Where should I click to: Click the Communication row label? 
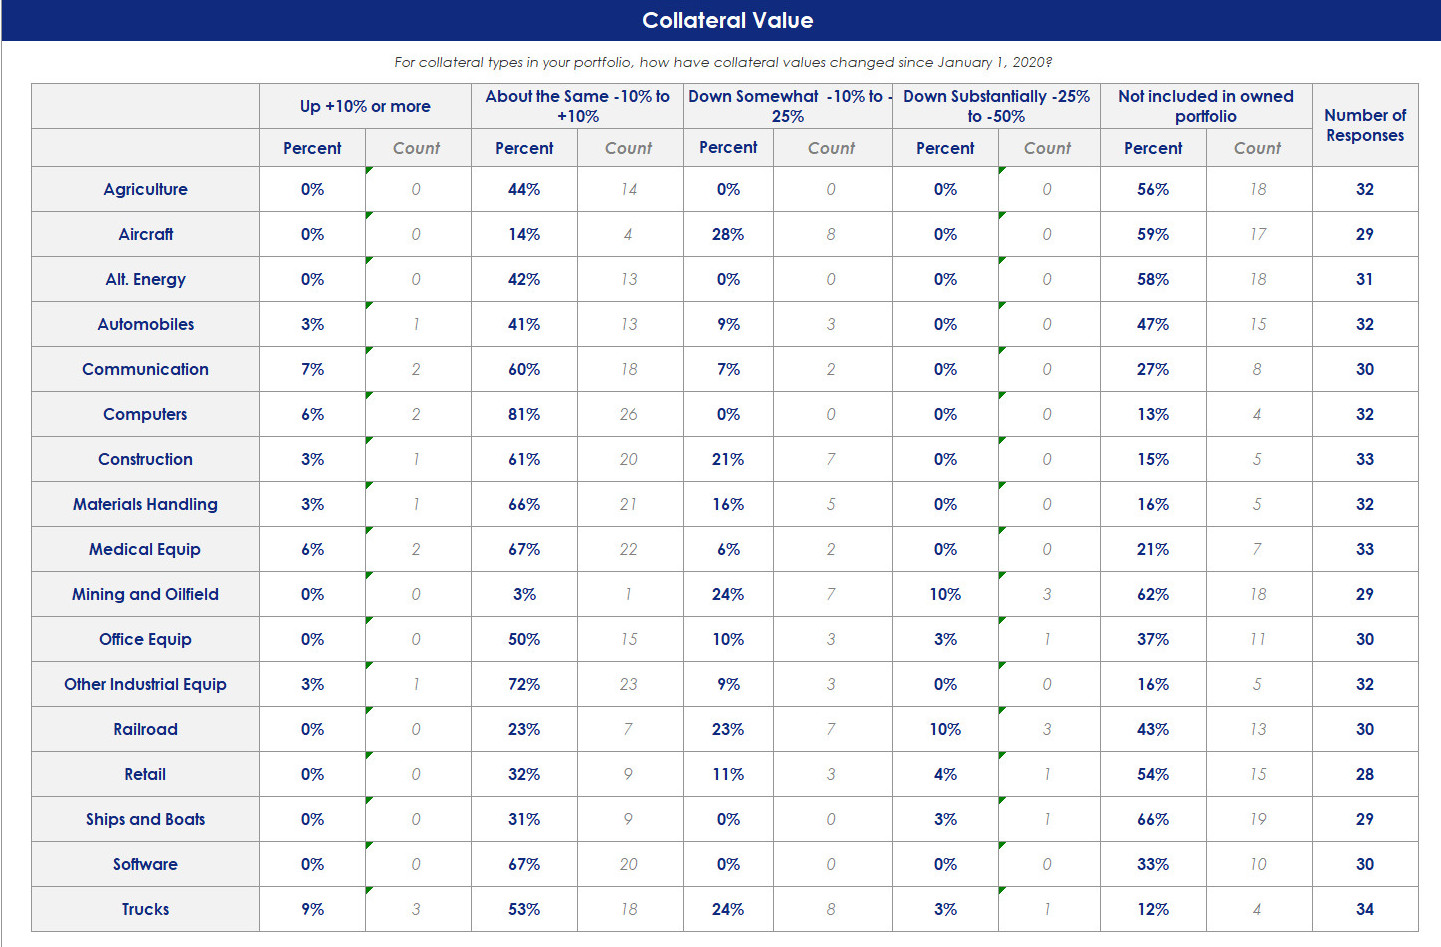tap(145, 369)
